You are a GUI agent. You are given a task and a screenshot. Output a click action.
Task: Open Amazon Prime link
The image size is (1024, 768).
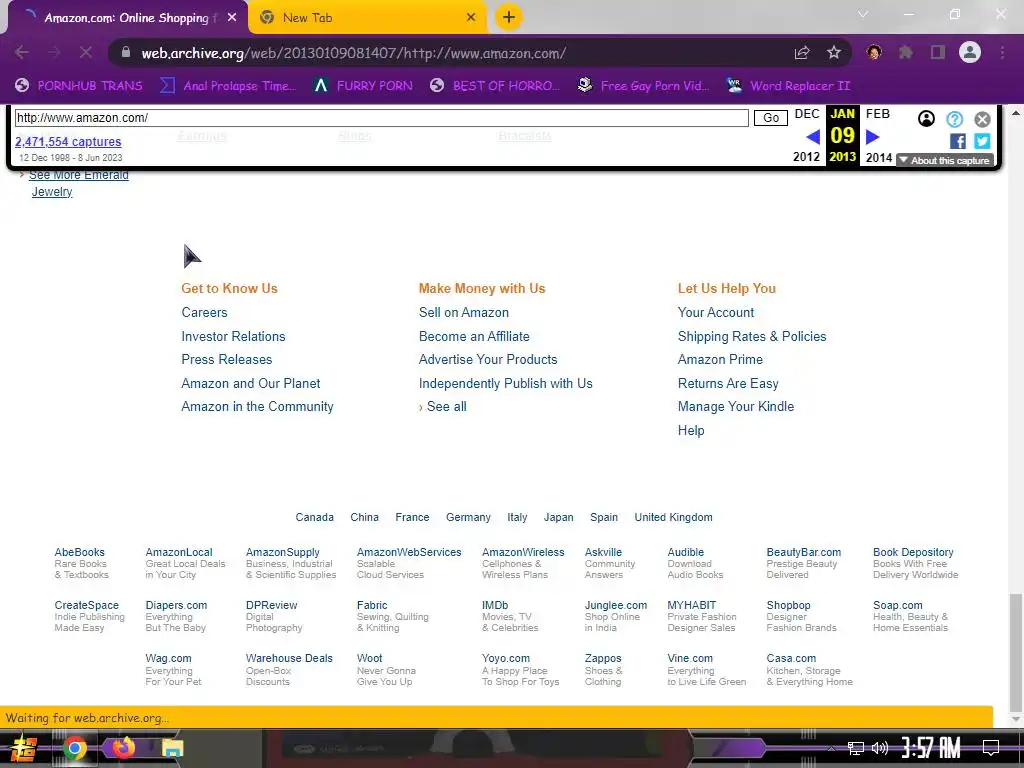tap(720, 359)
